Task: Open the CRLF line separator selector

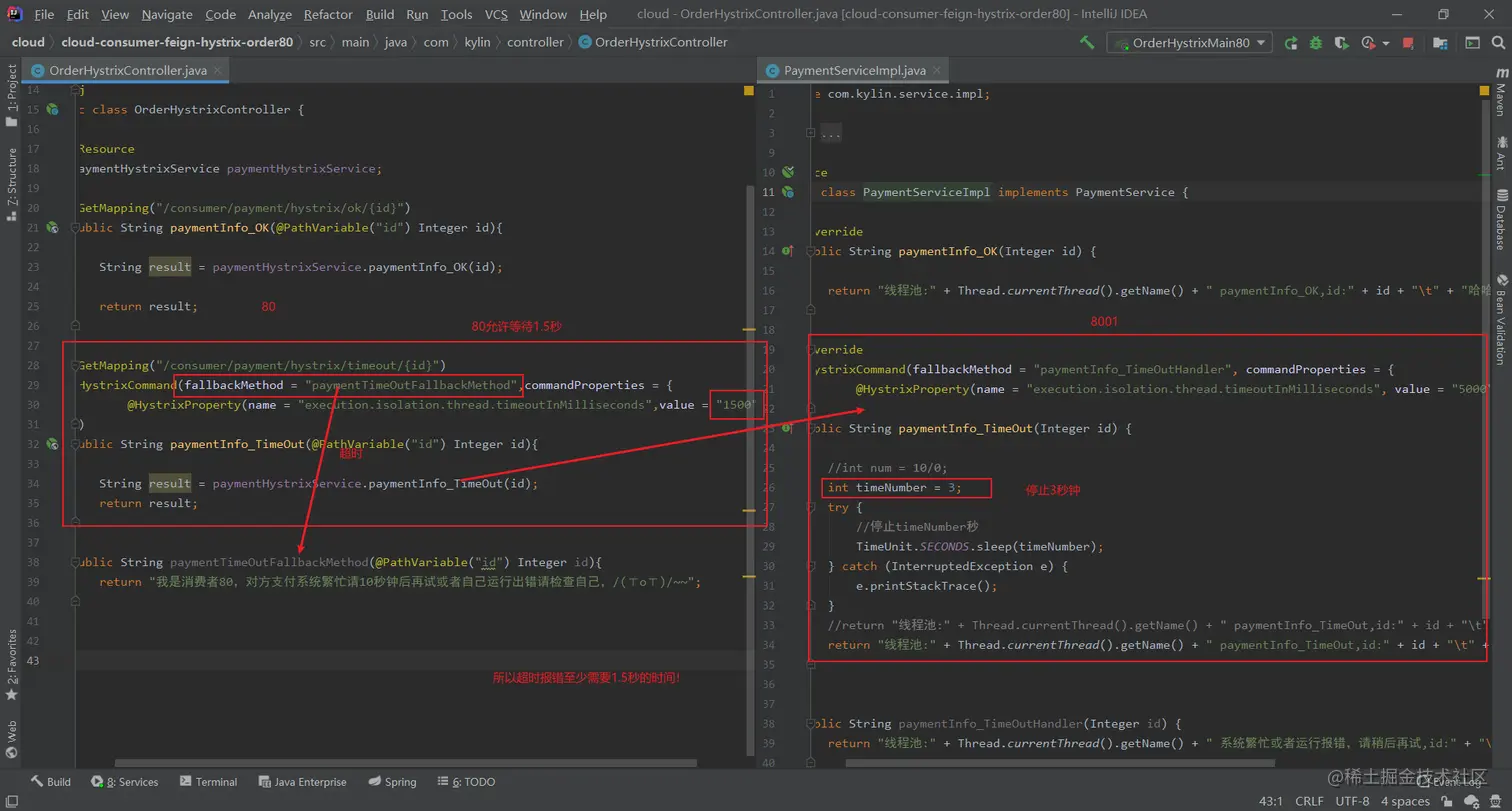Action: pos(1309,801)
